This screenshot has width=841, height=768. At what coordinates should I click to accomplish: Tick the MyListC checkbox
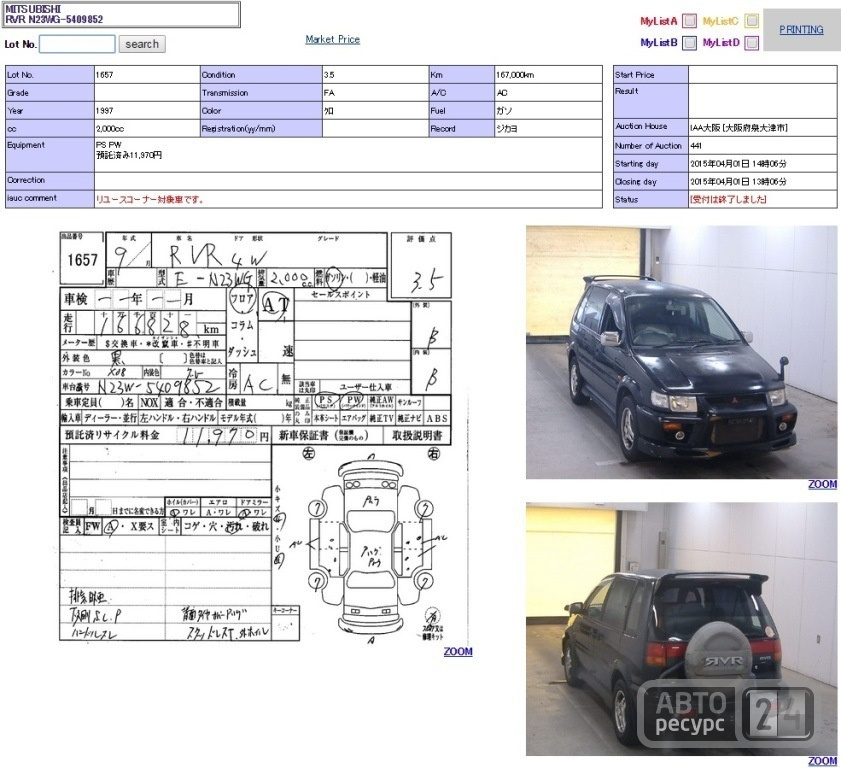(752, 21)
